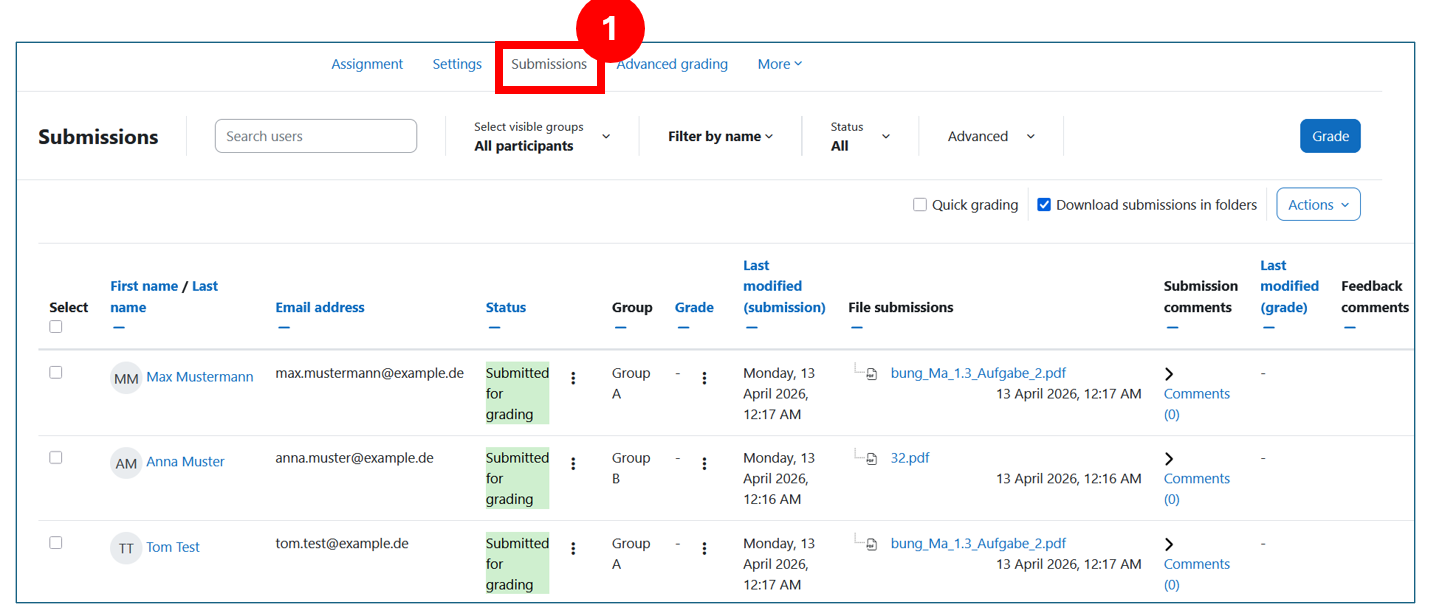This screenshot has width=1431, height=615.
Task: Open Anna Muster's profile link
Action: point(185,462)
